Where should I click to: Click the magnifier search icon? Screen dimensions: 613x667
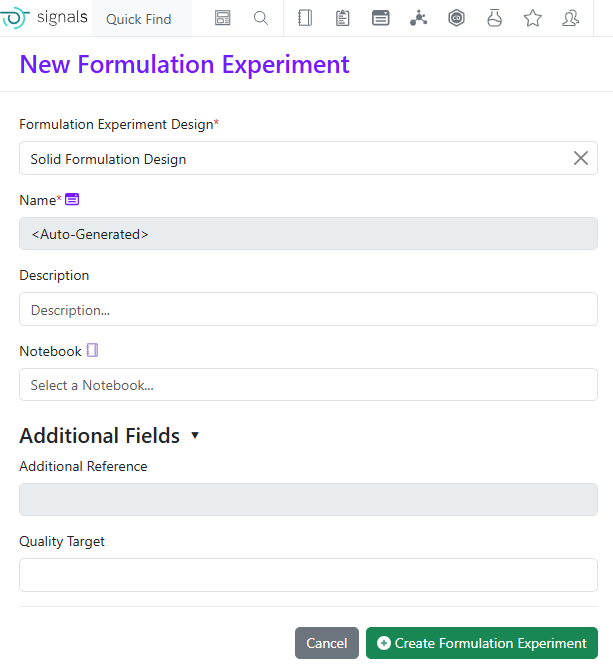point(261,18)
